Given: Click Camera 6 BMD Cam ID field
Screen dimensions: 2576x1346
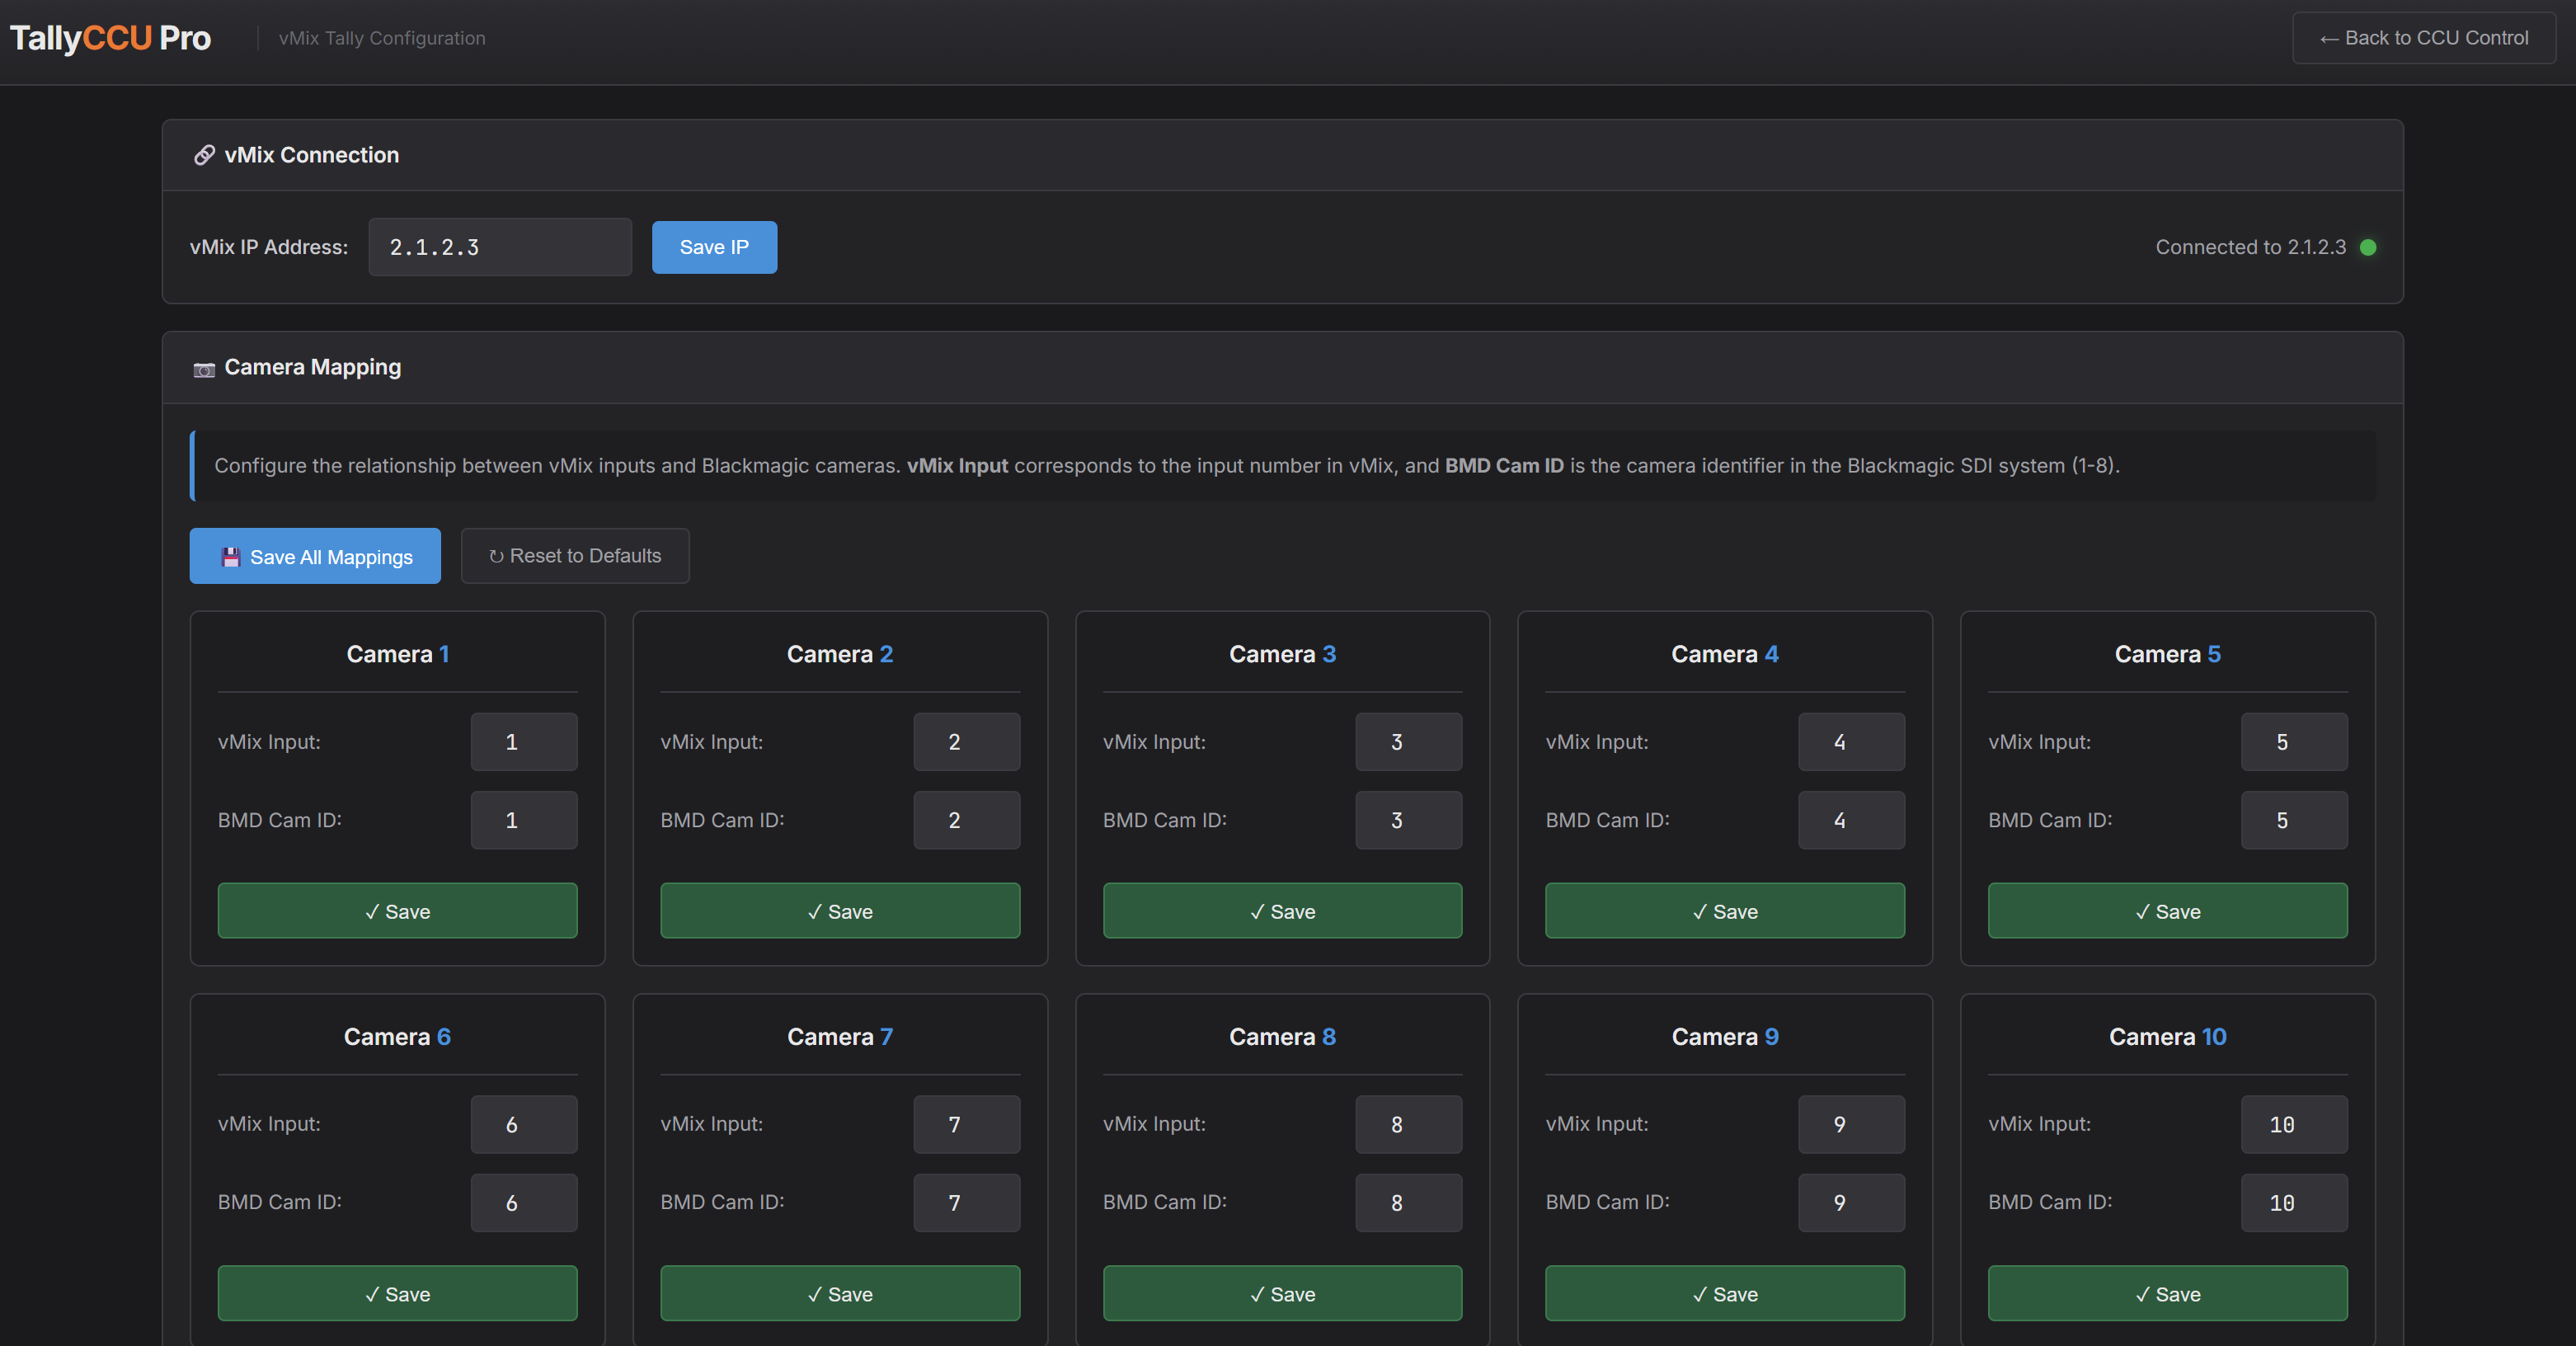Looking at the screenshot, I should pos(524,1202).
